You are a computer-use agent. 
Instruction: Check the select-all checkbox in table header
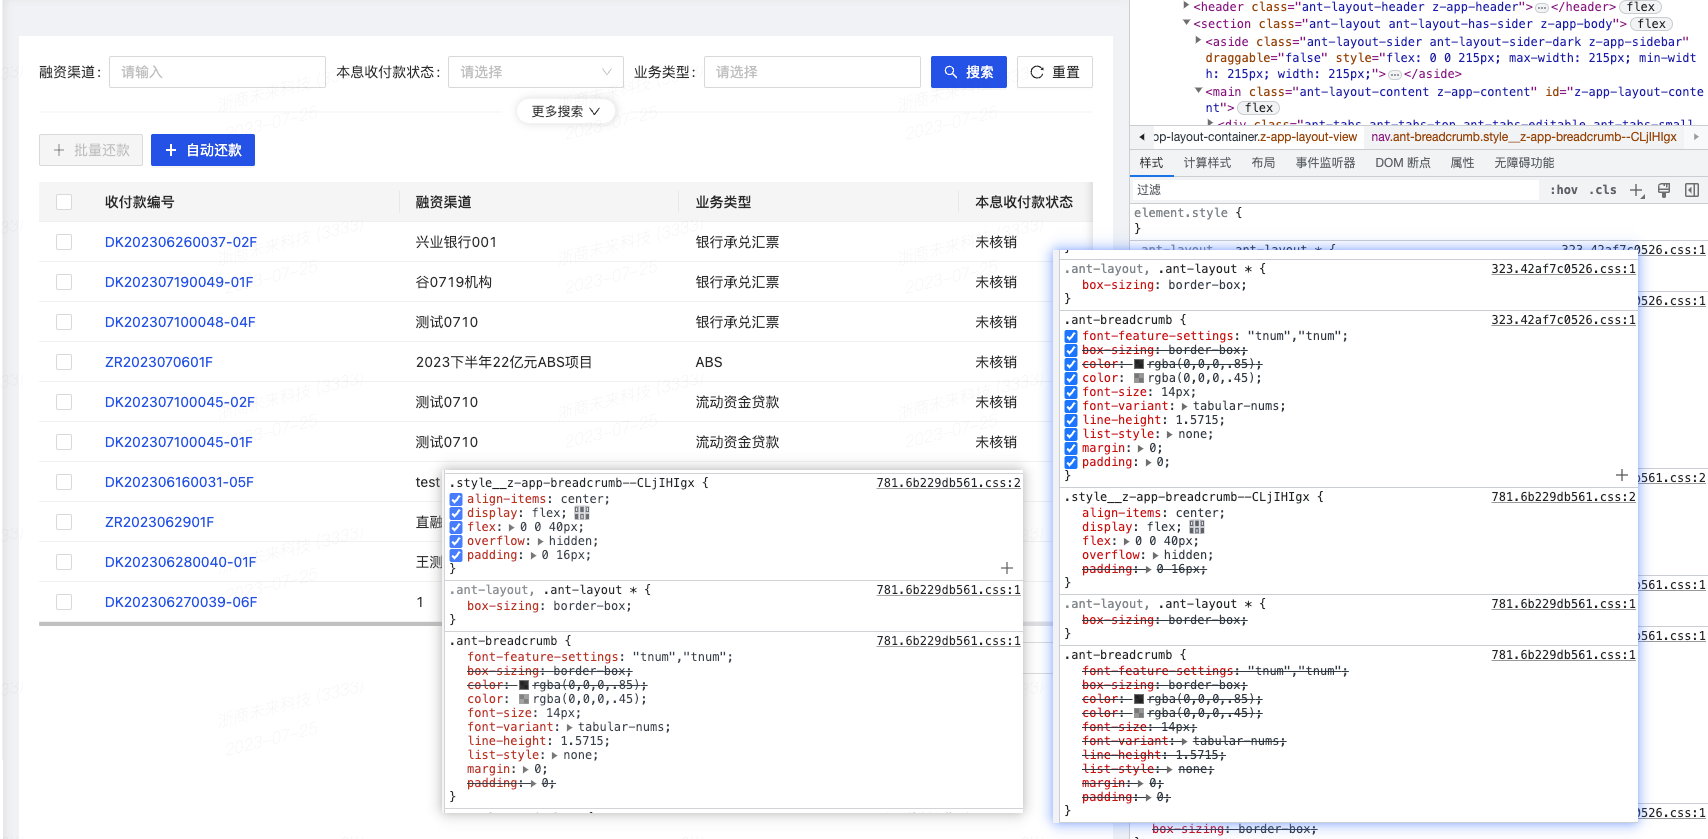tap(64, 202)
